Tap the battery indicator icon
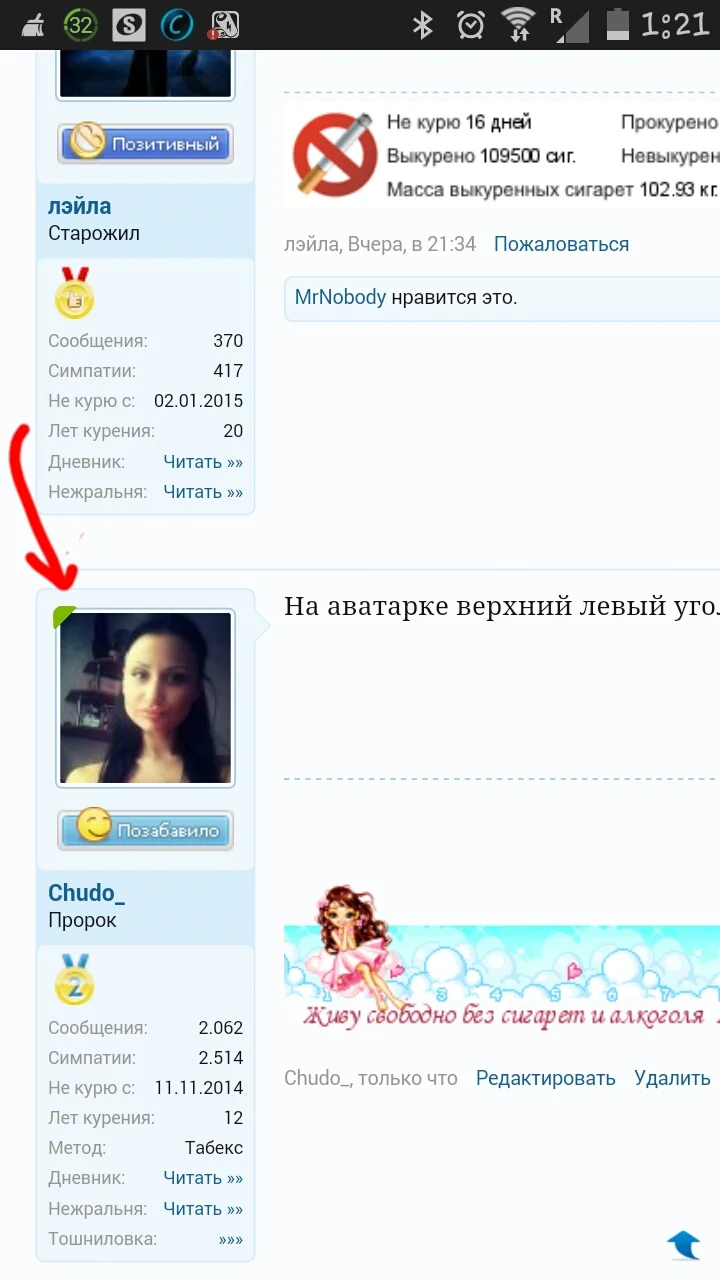720x1280 pixels. coord(619,24)
